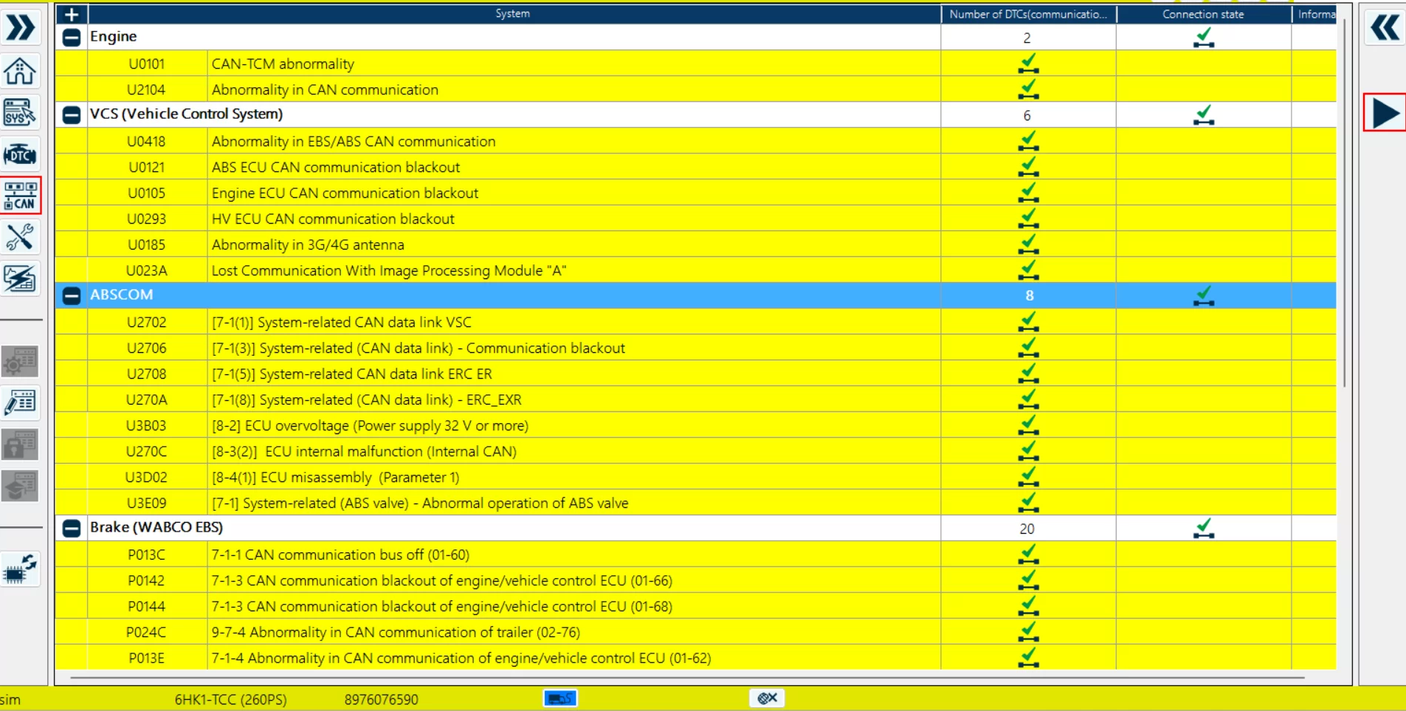Select the CAN communication check icon
This screenshot has width=1406, height=711.
pyautogui.click(x=20, y=196)
